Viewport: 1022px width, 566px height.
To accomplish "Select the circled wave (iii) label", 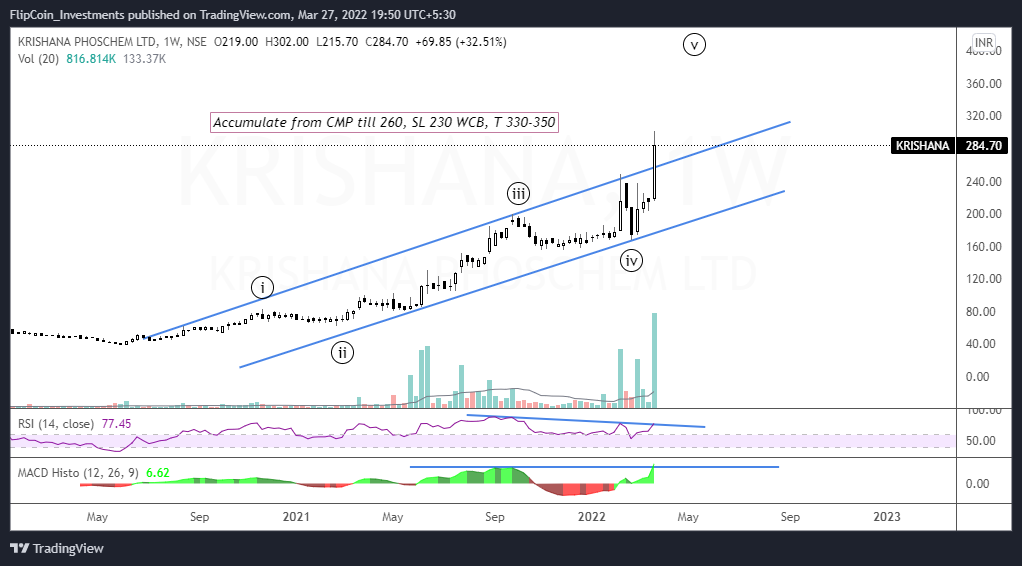I will pyautogui.click(x=519, y=194).
